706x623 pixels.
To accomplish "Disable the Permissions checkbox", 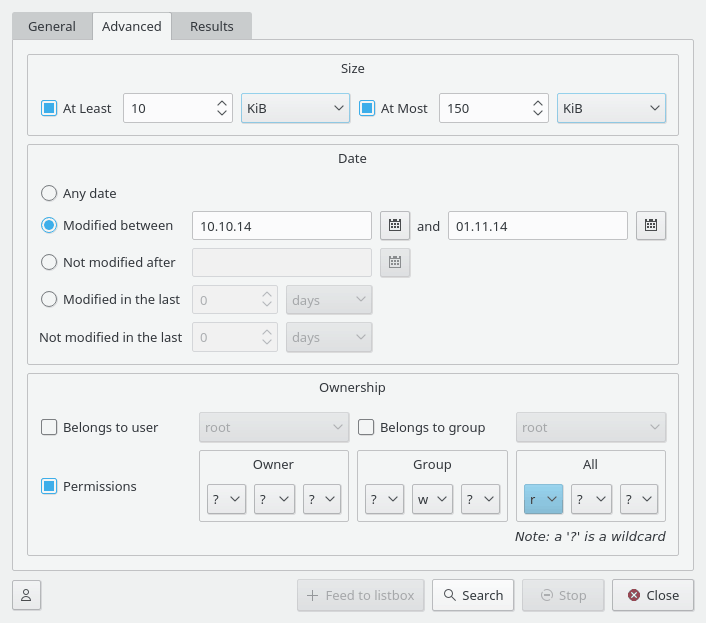I will pos(49,486).
